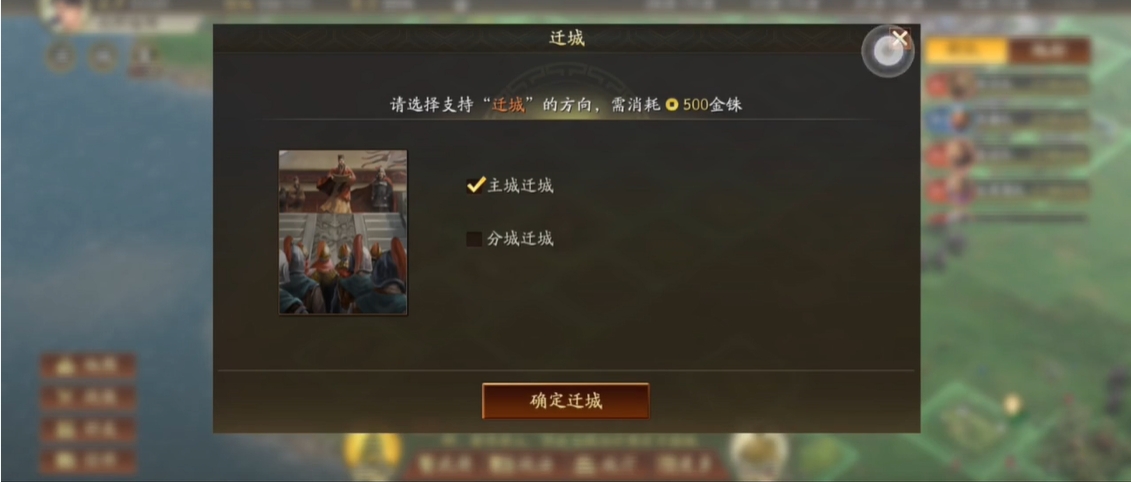Confirm with the 确定迁城 button
This screenshot has height=482, width=1131.
click(566, 401)
